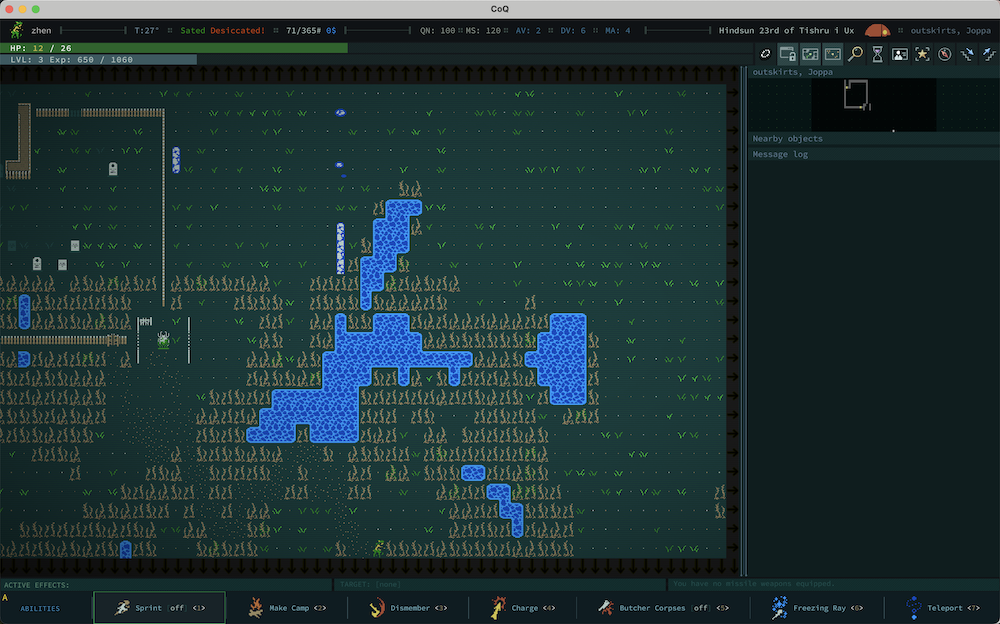Expand the Message log panel header
1000x624 pixels.
874,154
